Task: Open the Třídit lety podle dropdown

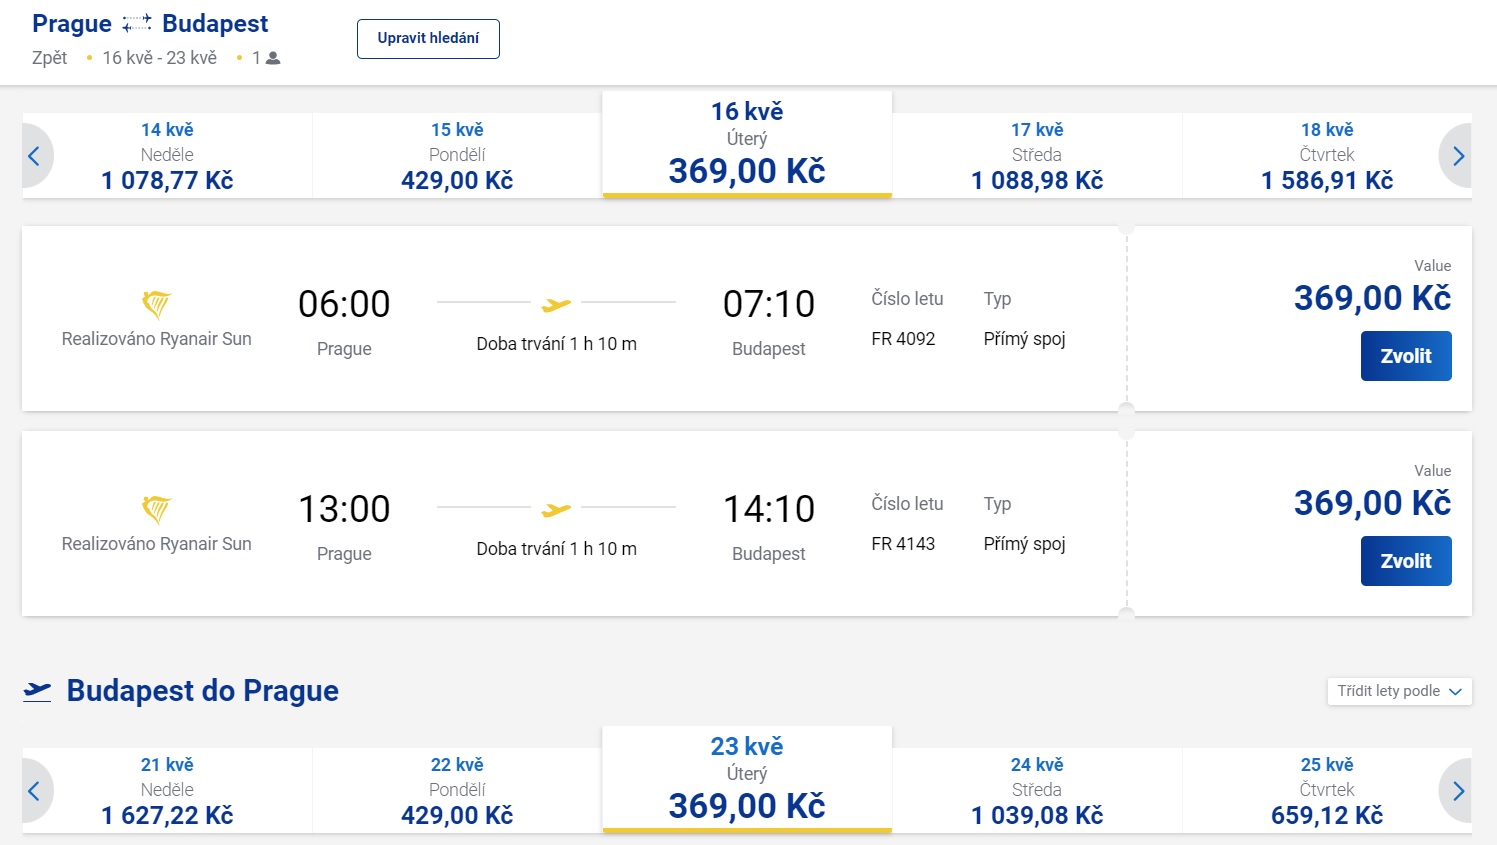Action: [x=1398, y=691]
